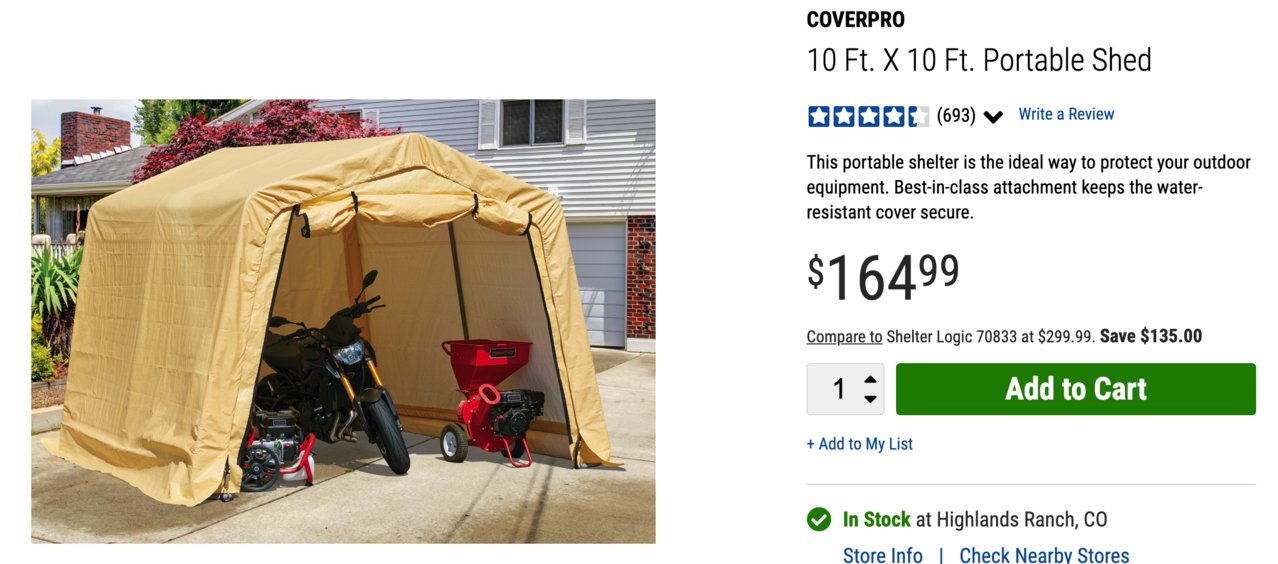1278x564 pixels.
Task: Click the quantity field showing 1
Action: click(846, 389)
